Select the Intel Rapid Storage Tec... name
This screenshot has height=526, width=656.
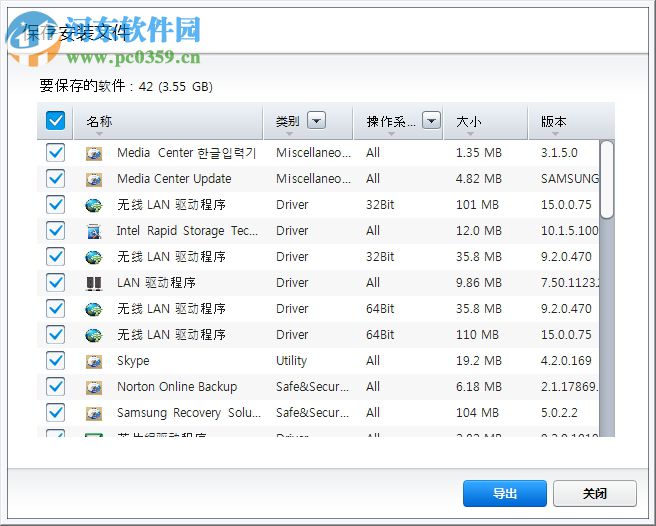click(x=187, y=231)
